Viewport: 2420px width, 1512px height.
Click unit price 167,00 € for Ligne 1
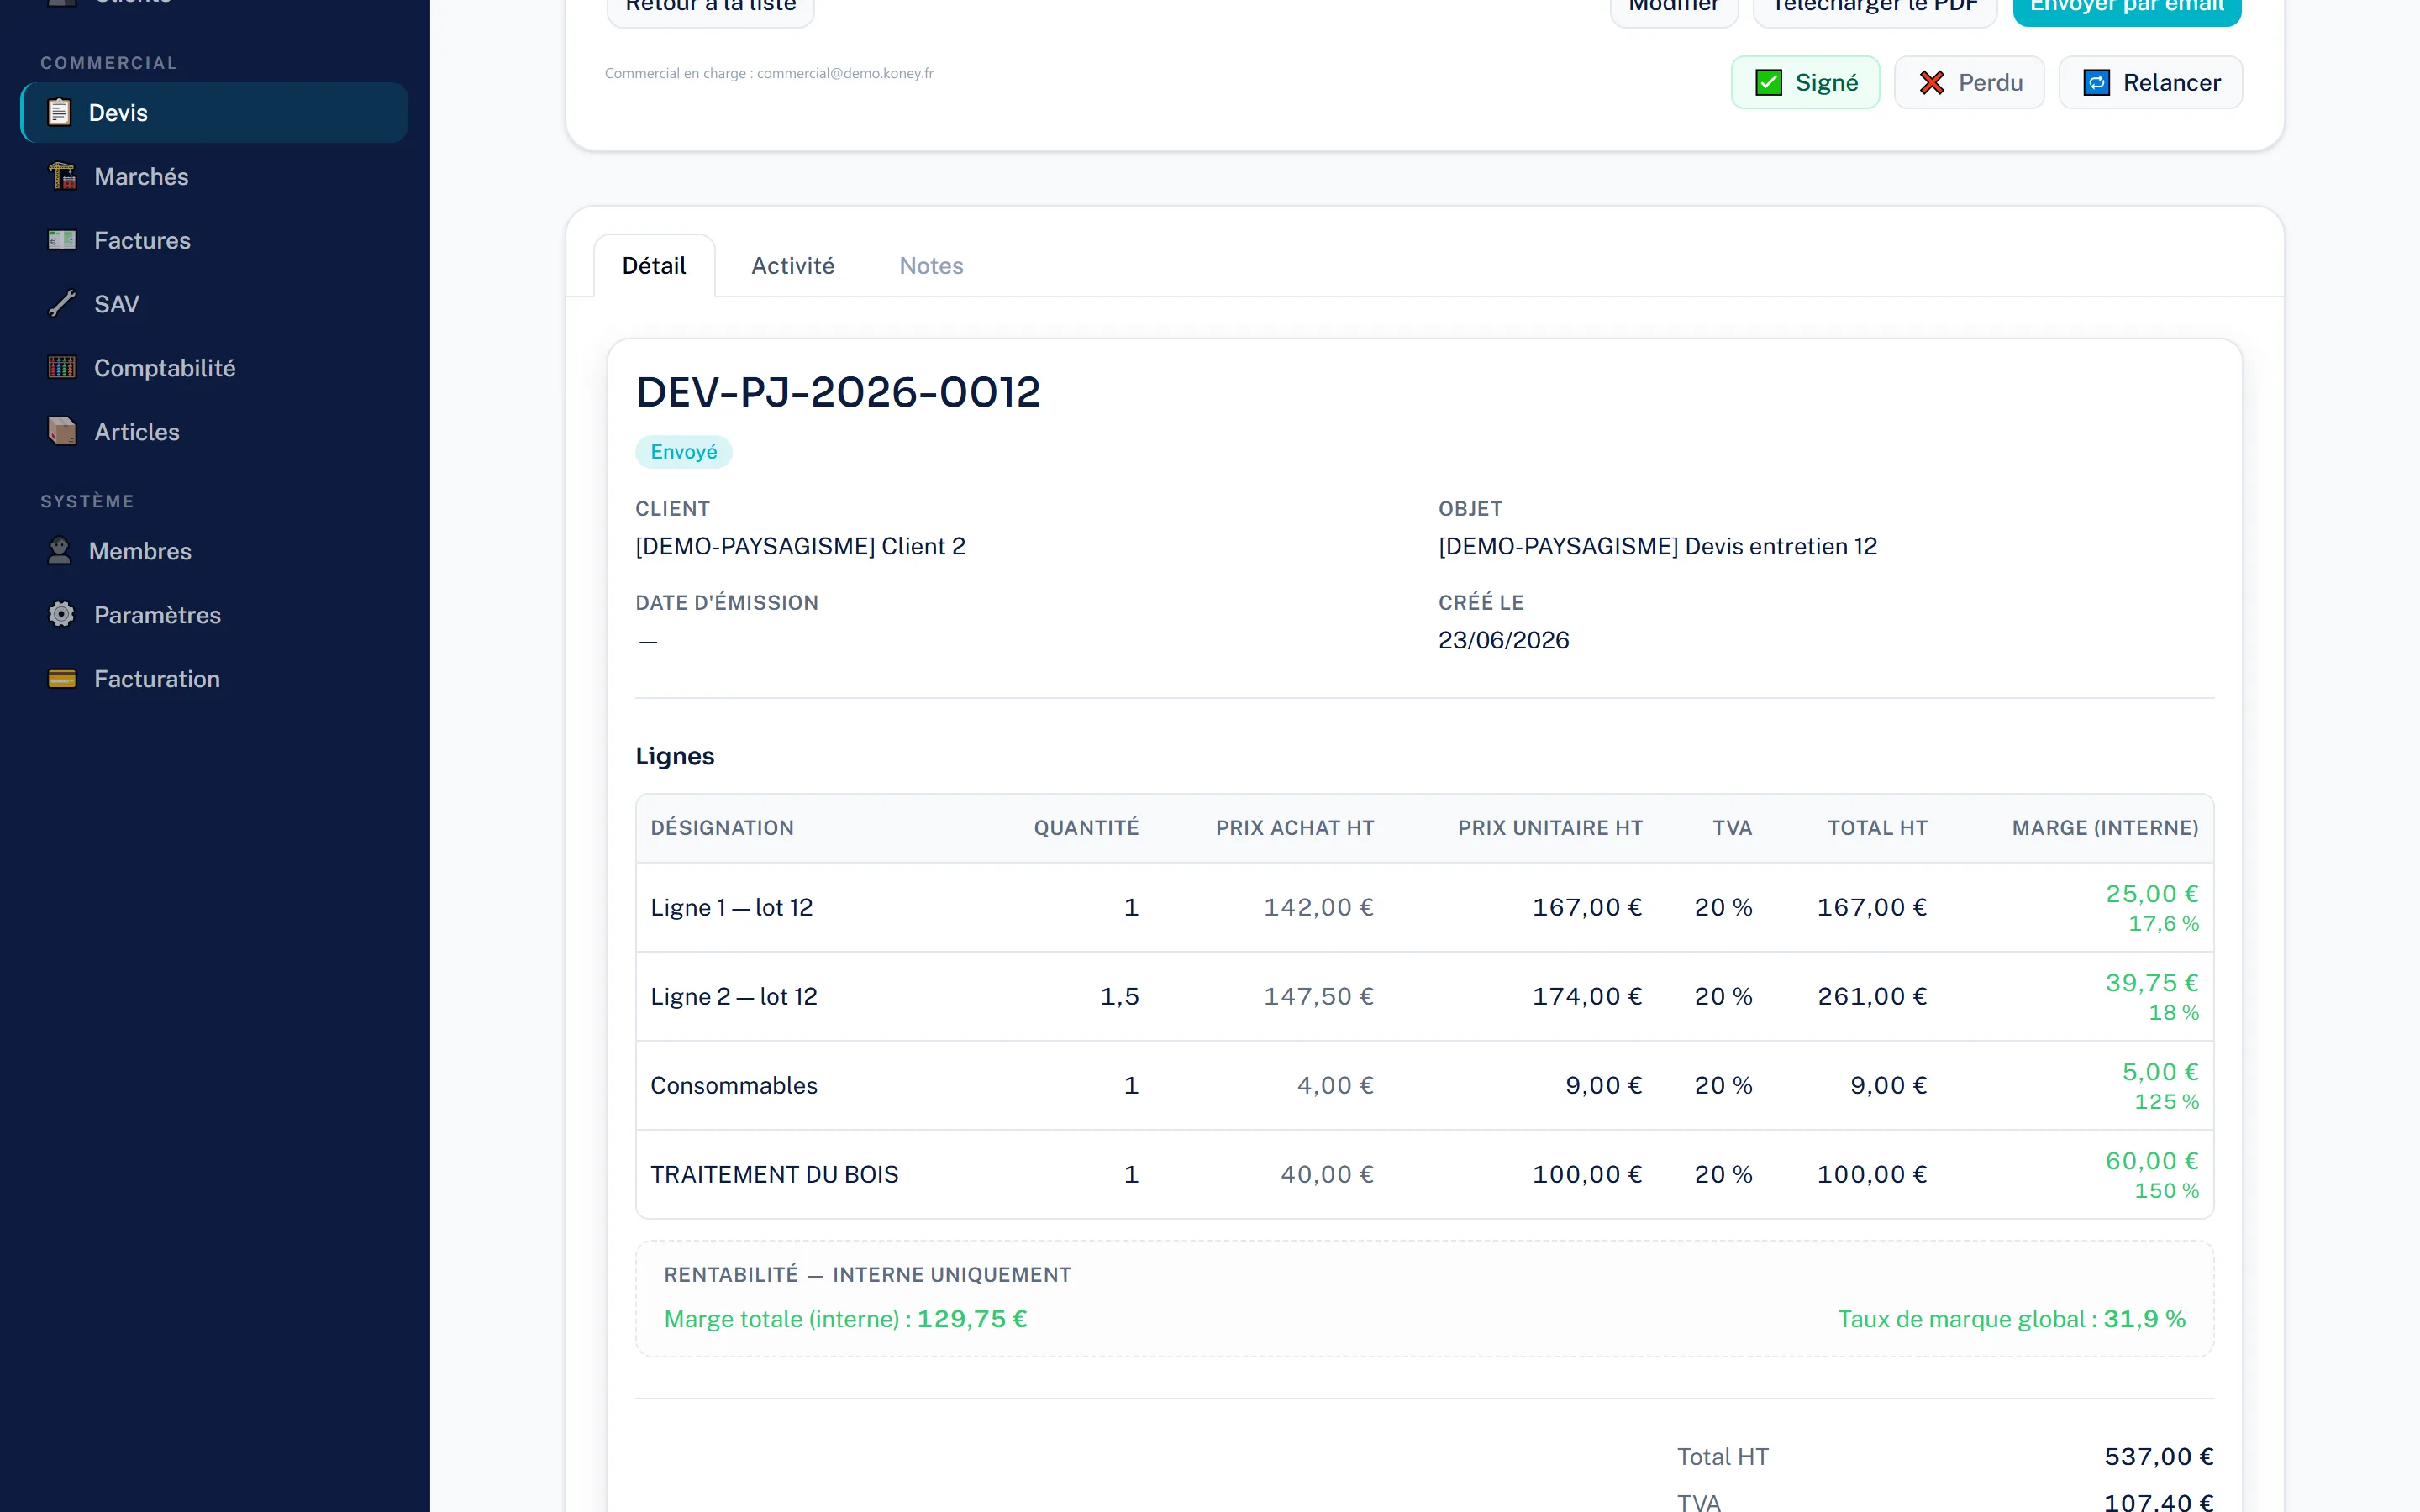[1587, 907]
